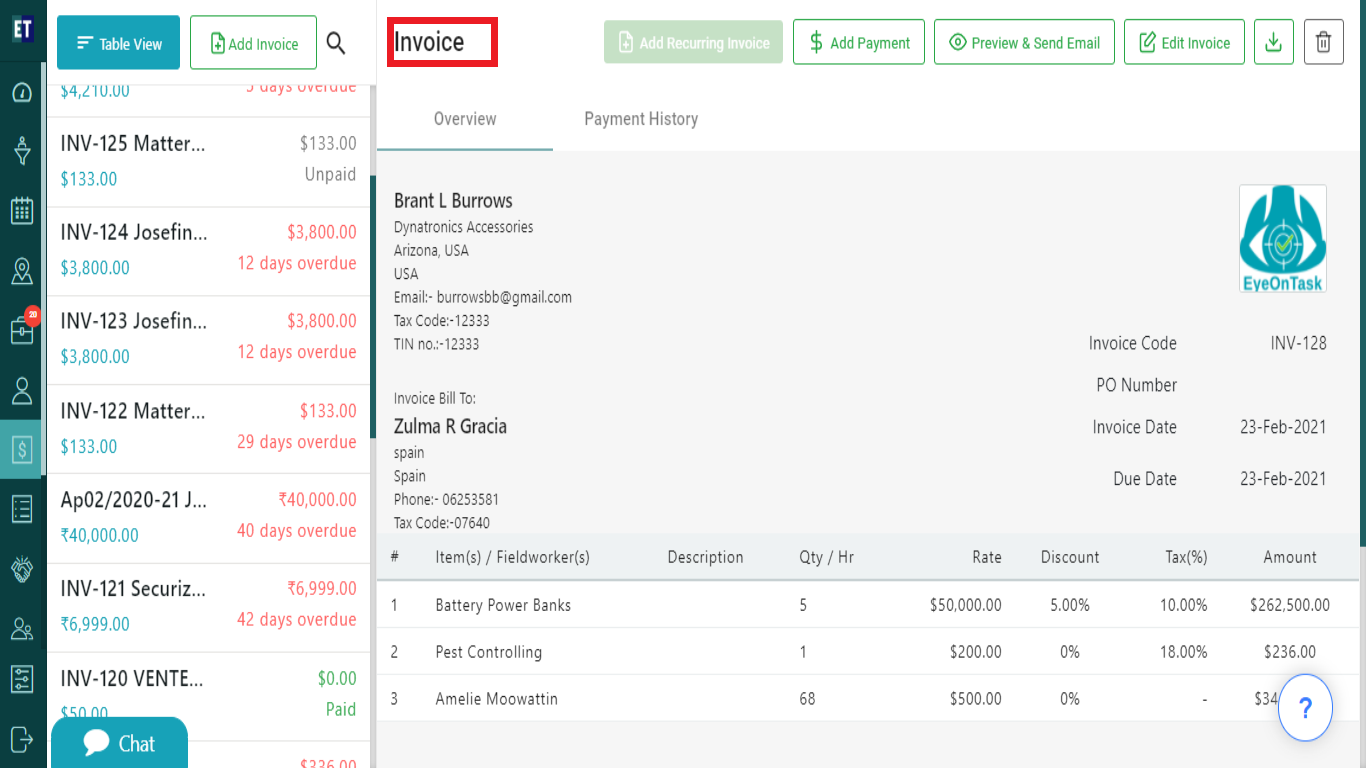Click the Amelie Moowattin fieldworker row
The image size is (1366, 768).
click(x=867, y=699)
